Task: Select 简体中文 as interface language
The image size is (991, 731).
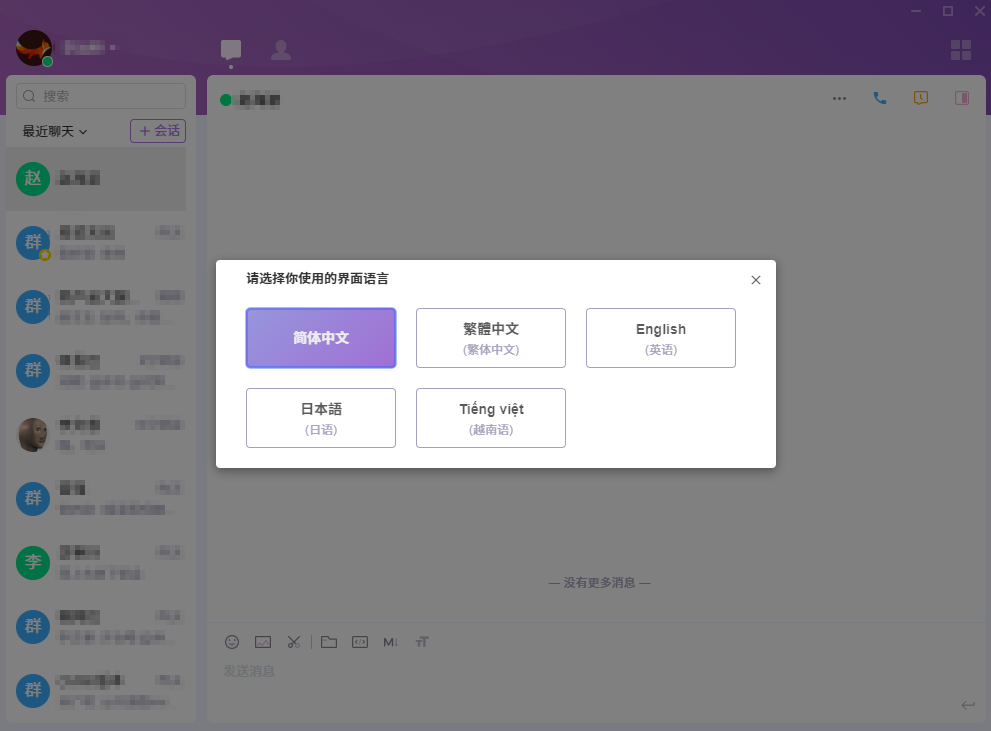Action: point(321,338)
